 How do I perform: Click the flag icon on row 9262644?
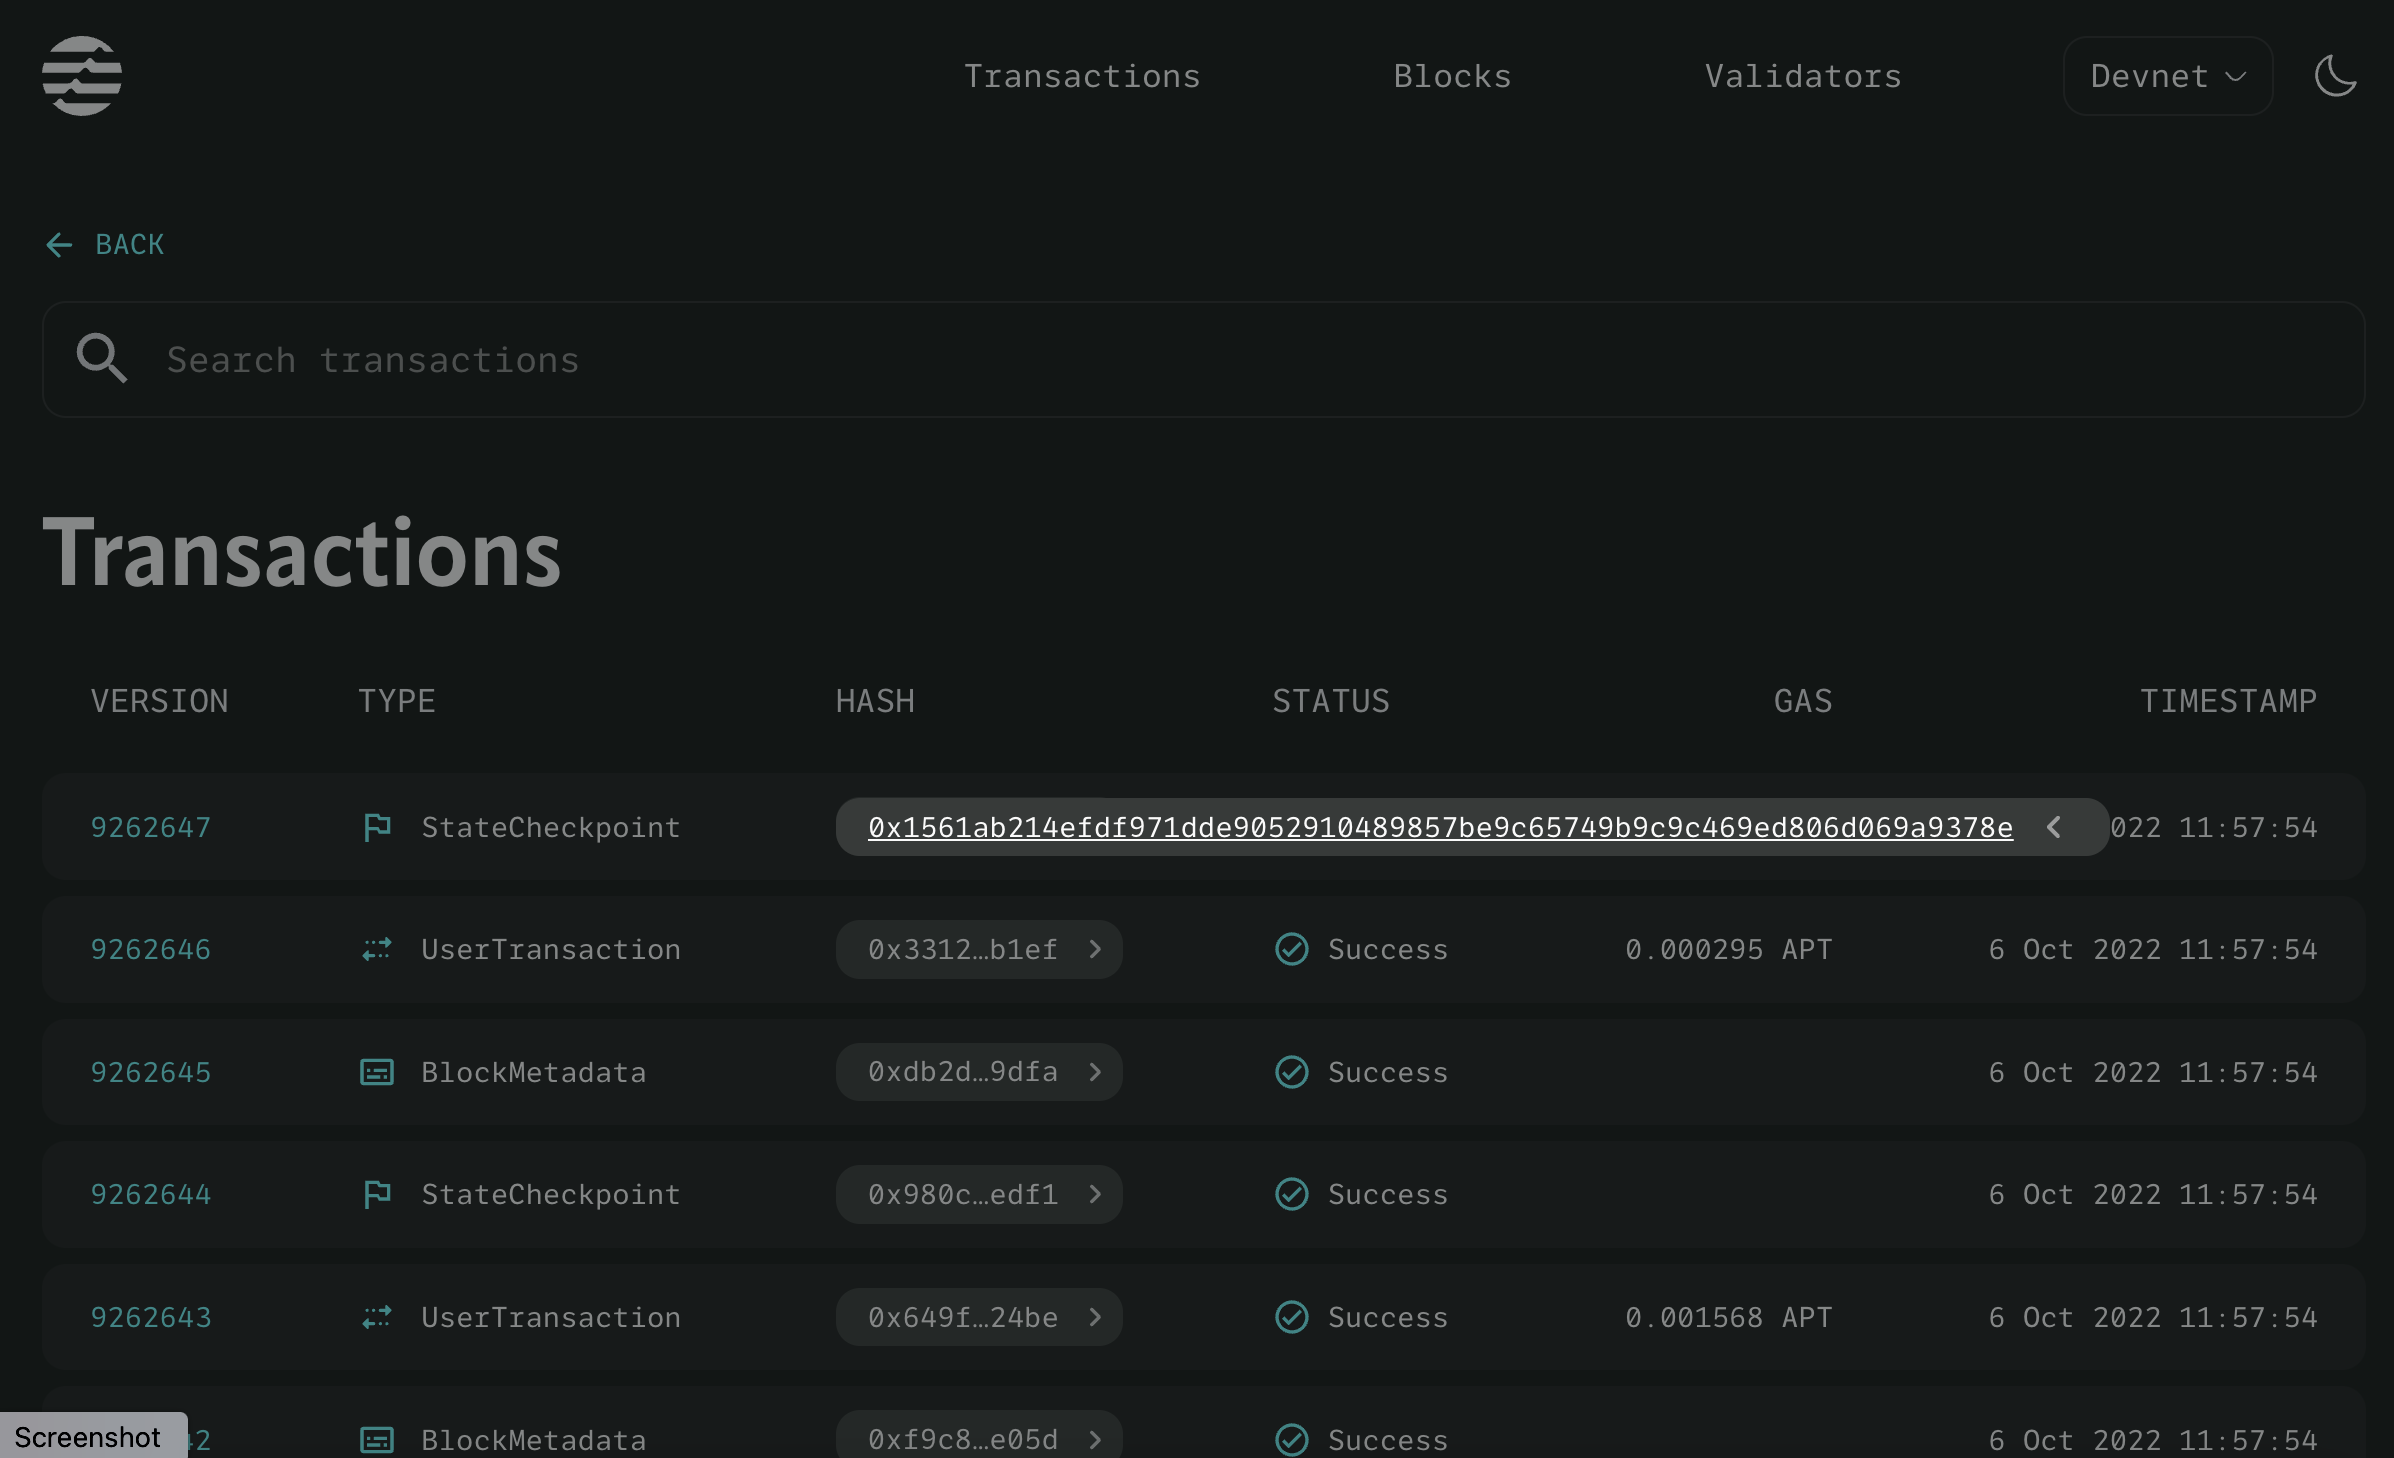(376, 1194)
